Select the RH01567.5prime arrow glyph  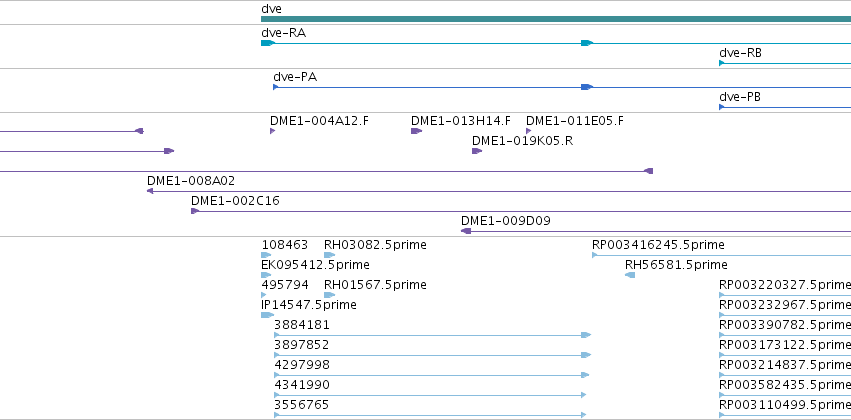point(329,295)
